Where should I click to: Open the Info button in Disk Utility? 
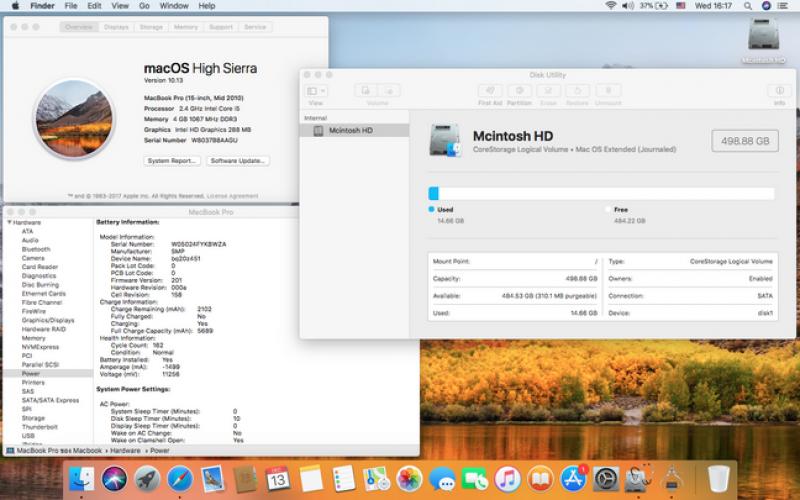click(779, 91)
